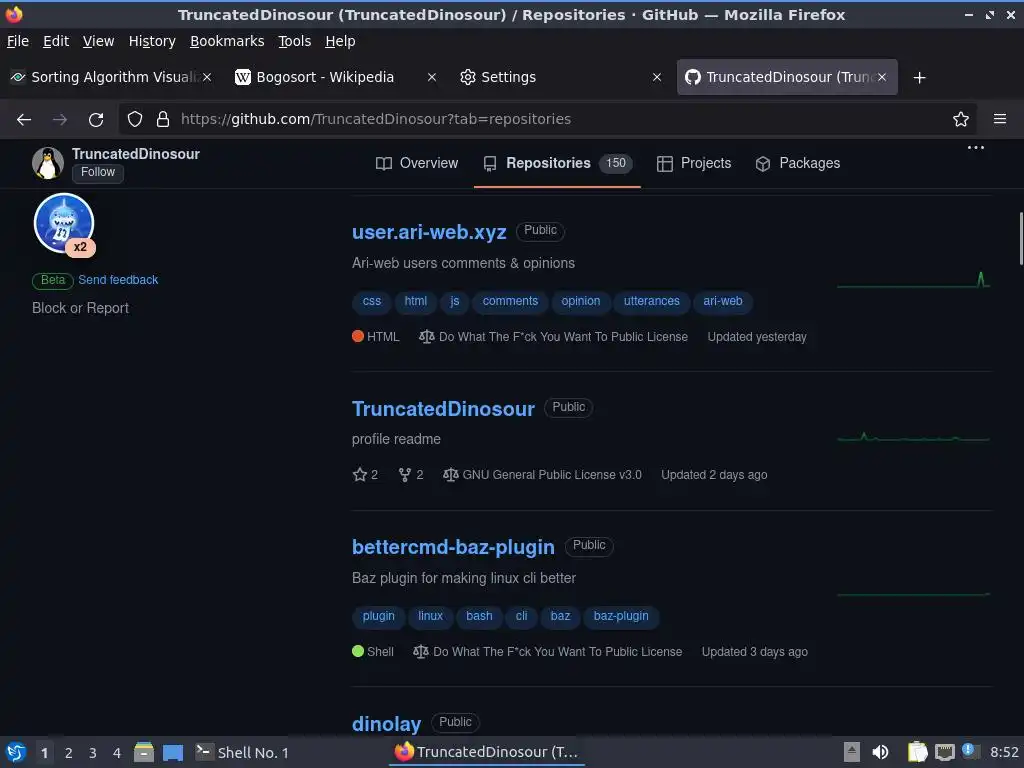Screen dimensions: 1024x768
Task: Open the File menu
Action: point(18,41)
